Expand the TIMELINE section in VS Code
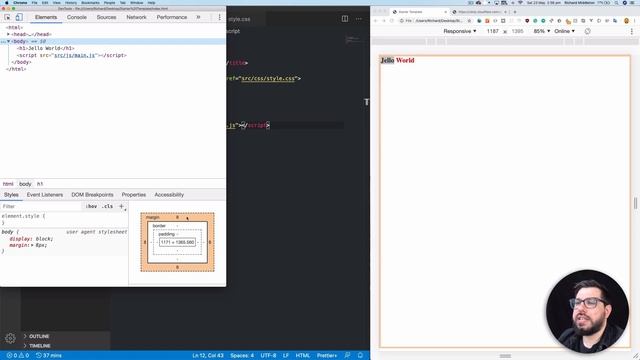This screenshot has height=360, width=640. pos(40,346)
